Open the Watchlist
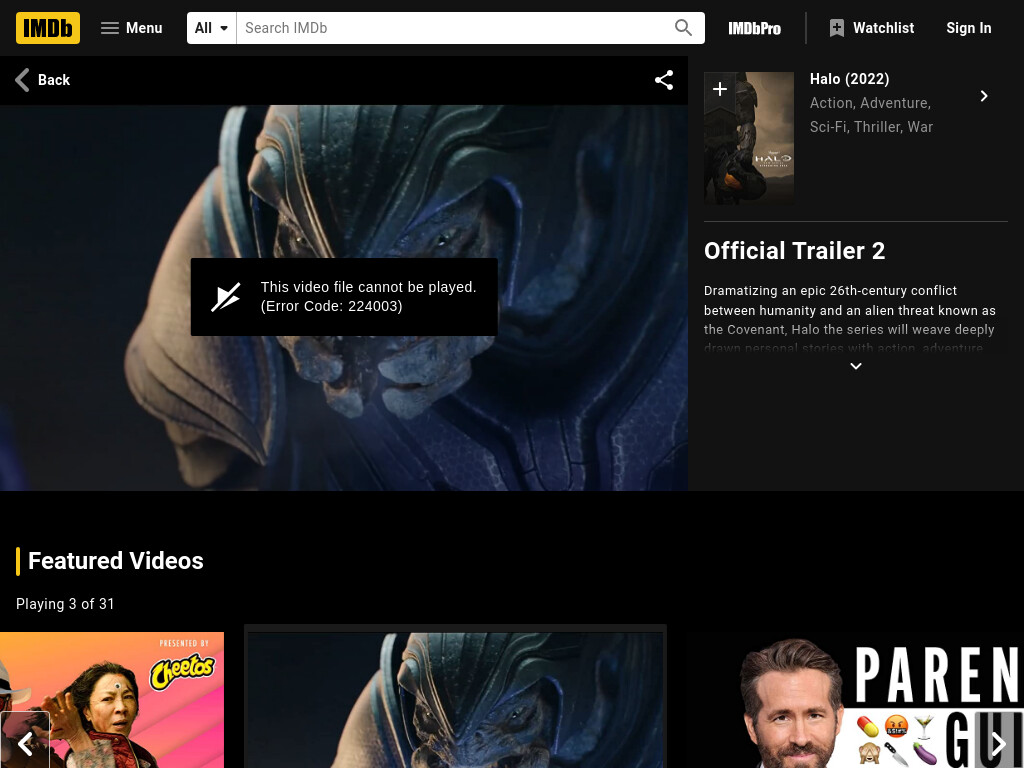This screenshot has height=768, width=1024. pyautogui.click(x=871, y=28)
